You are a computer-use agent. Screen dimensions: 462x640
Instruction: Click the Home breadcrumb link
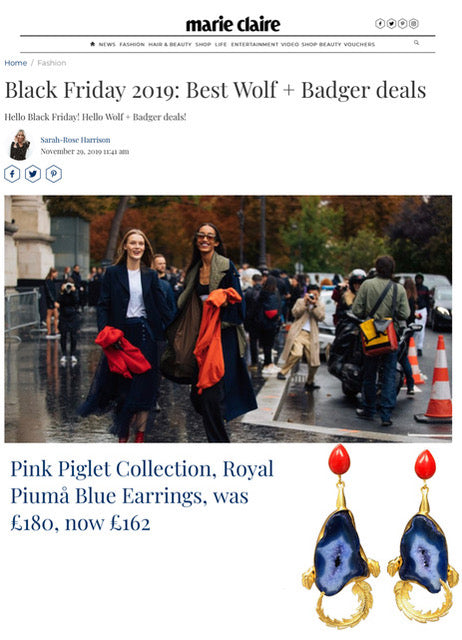coord(16,63)
